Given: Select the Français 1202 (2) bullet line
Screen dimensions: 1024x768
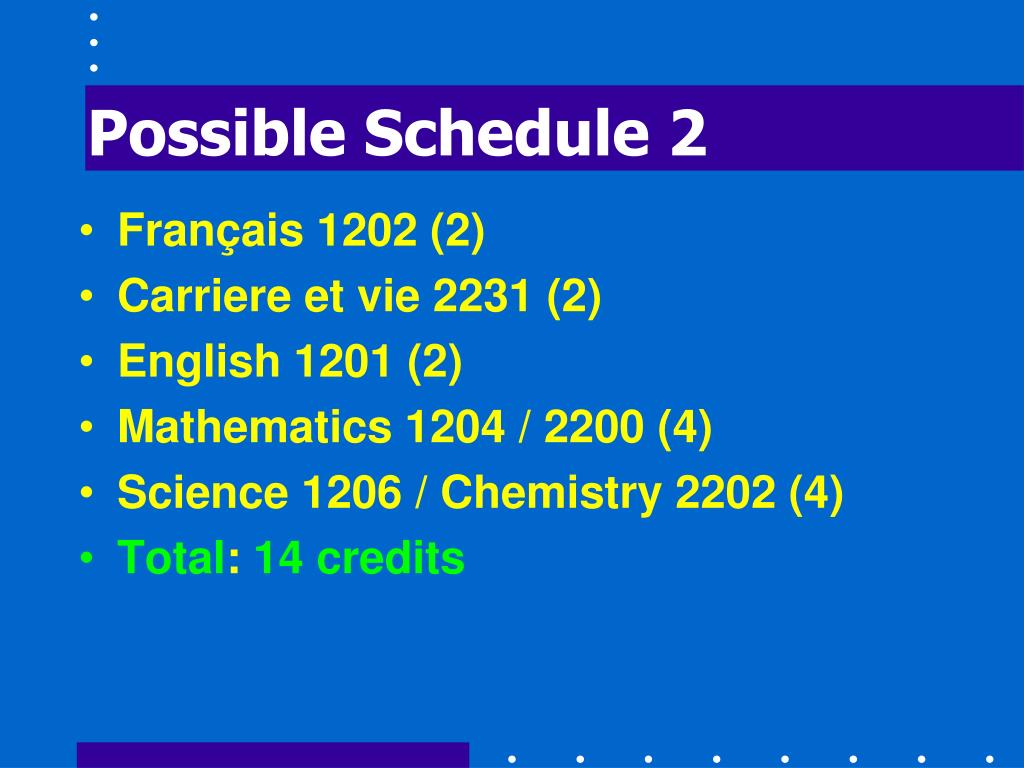Looking at the screenshot, I should [x=301, y=231].
